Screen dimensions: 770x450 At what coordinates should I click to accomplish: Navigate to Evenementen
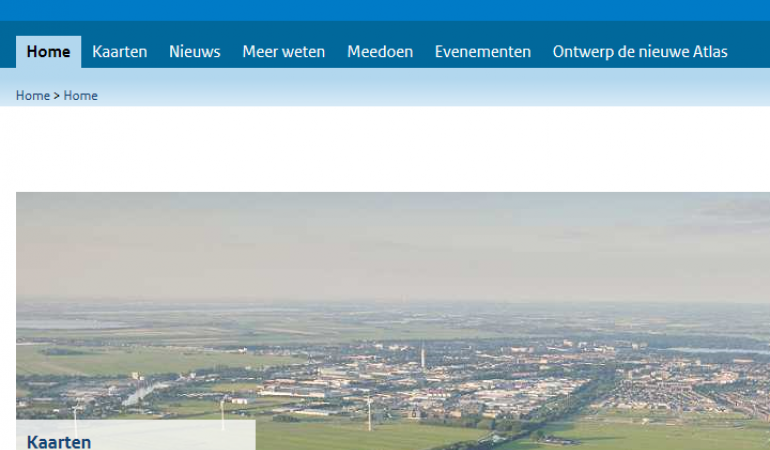click(483, 52)
